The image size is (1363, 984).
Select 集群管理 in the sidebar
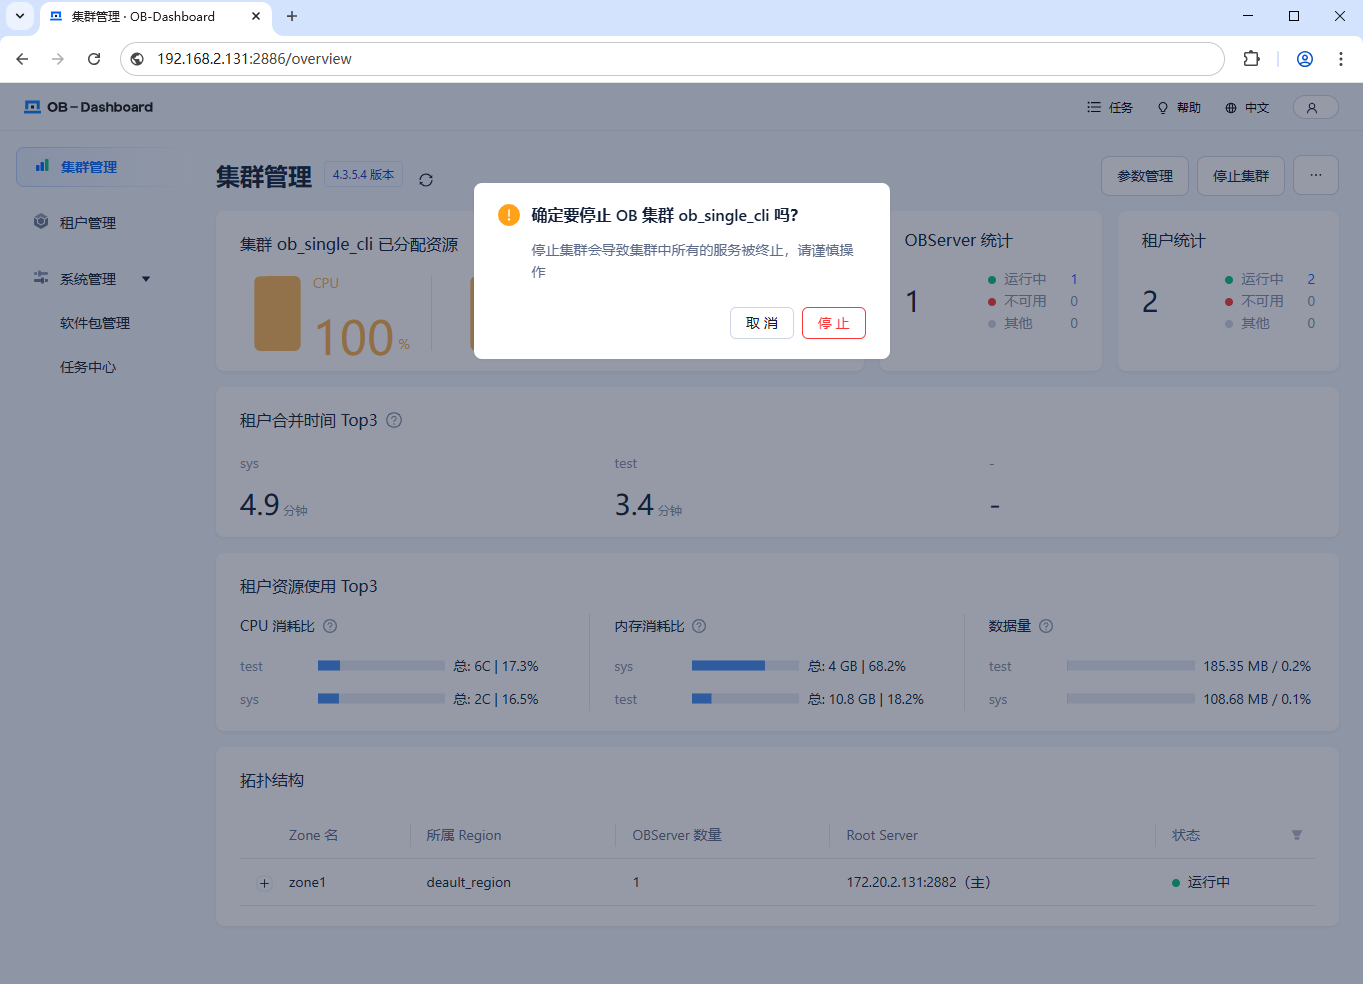point(89,167)
